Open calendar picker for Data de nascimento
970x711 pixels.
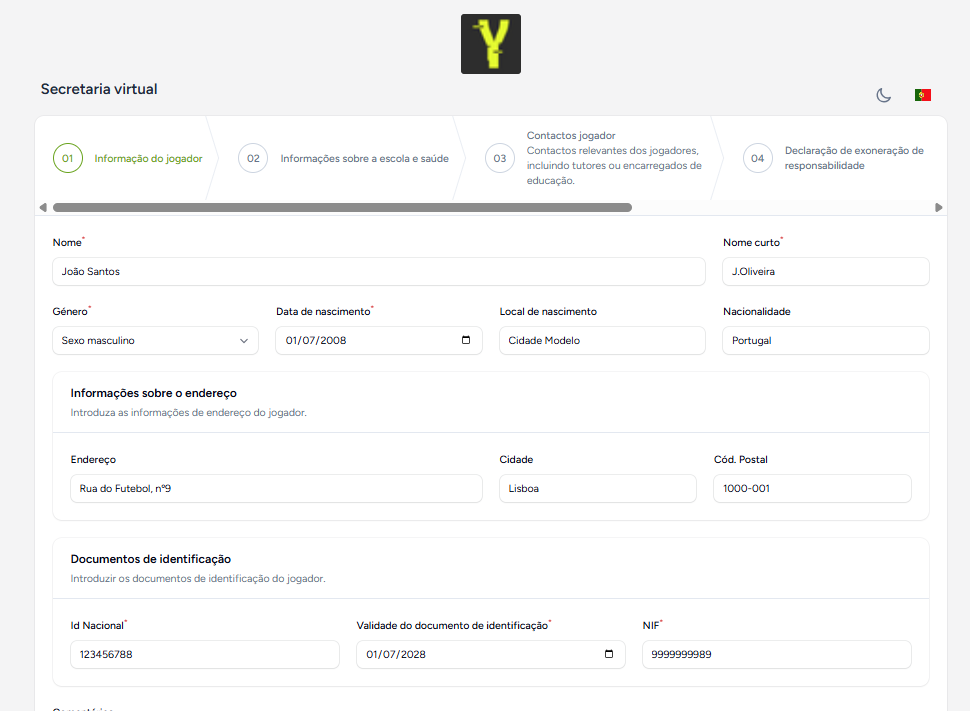coord(466,340)
